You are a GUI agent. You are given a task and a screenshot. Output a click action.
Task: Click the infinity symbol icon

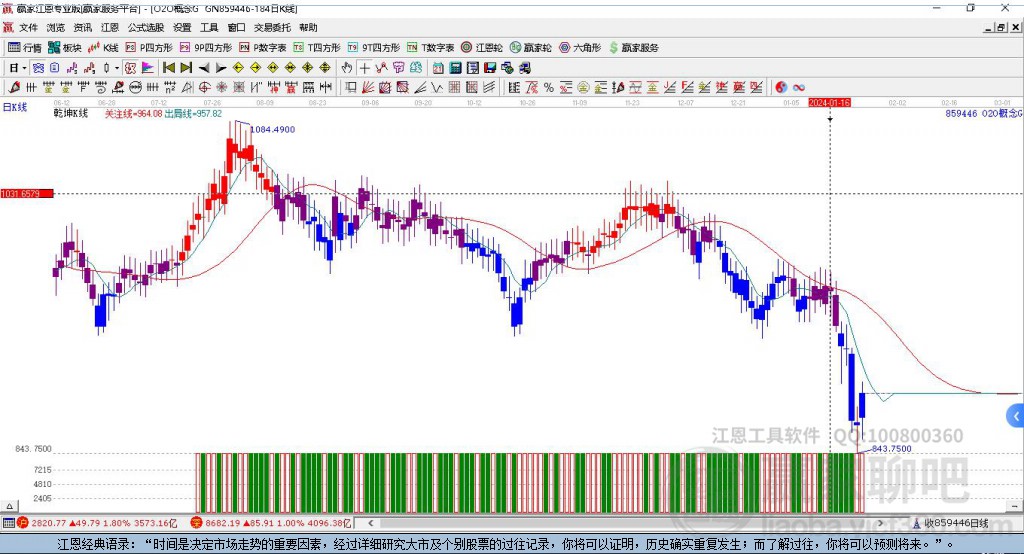coord(799,87)
